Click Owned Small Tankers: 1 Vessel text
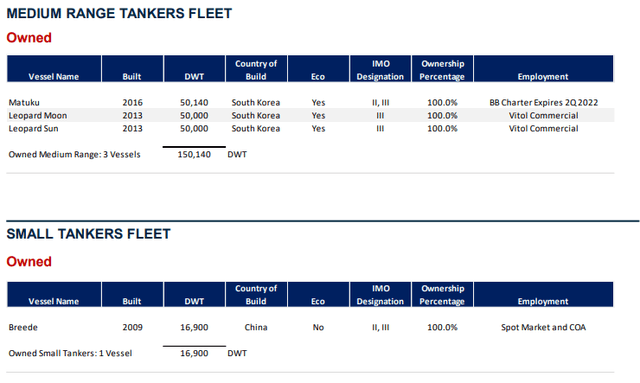The width and height of the screenshot is (640, 383). click(x=70, y=353)
